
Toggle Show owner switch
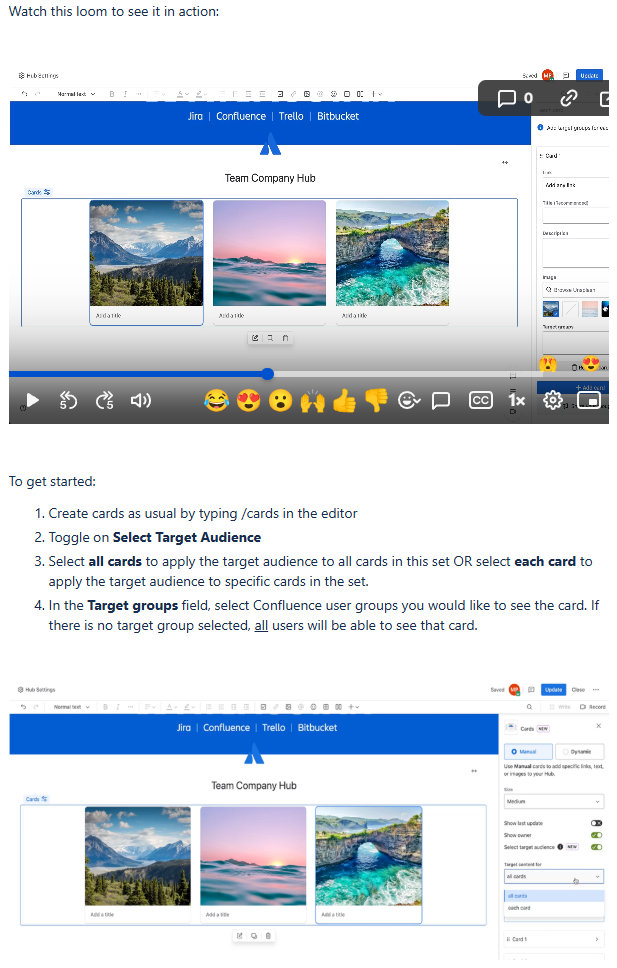coord(597,835)
